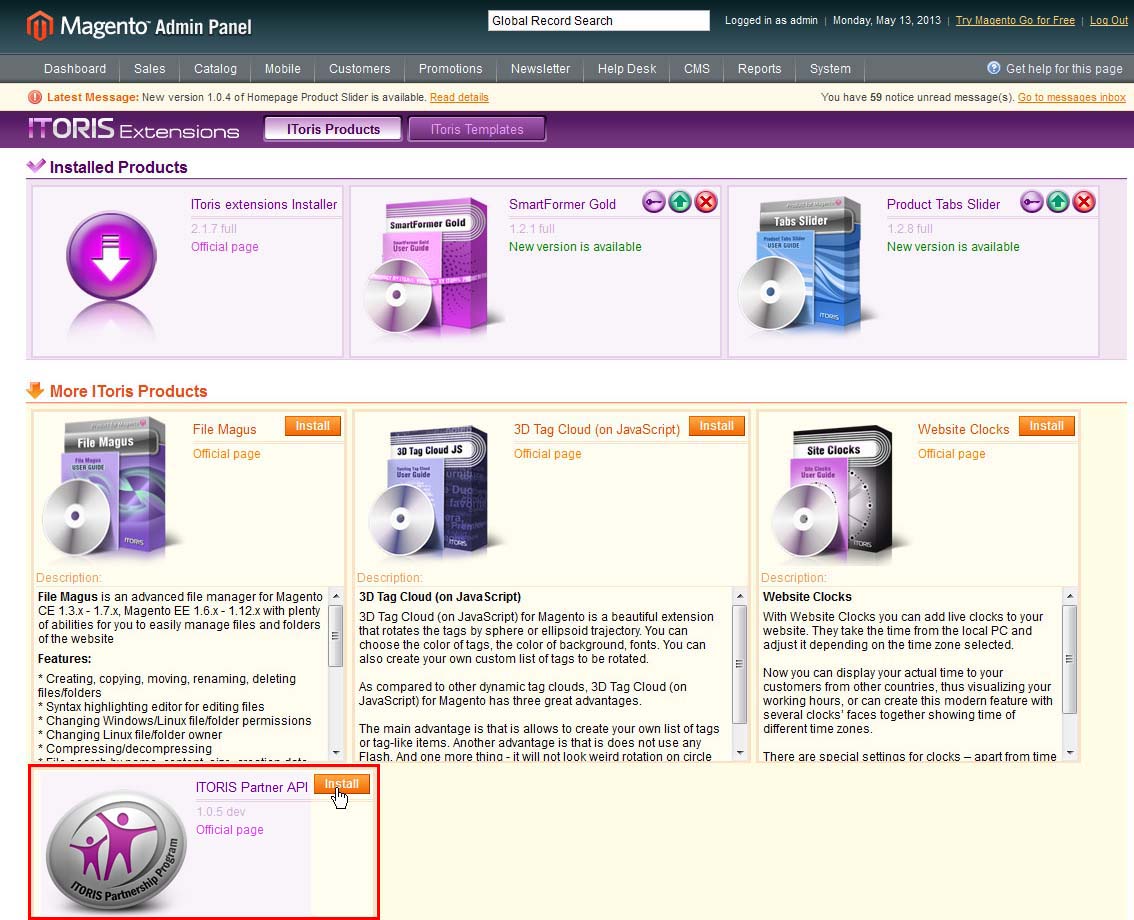1134x920 pixels.
Task: Click the help question mark icon
Action: click(994, 68)
